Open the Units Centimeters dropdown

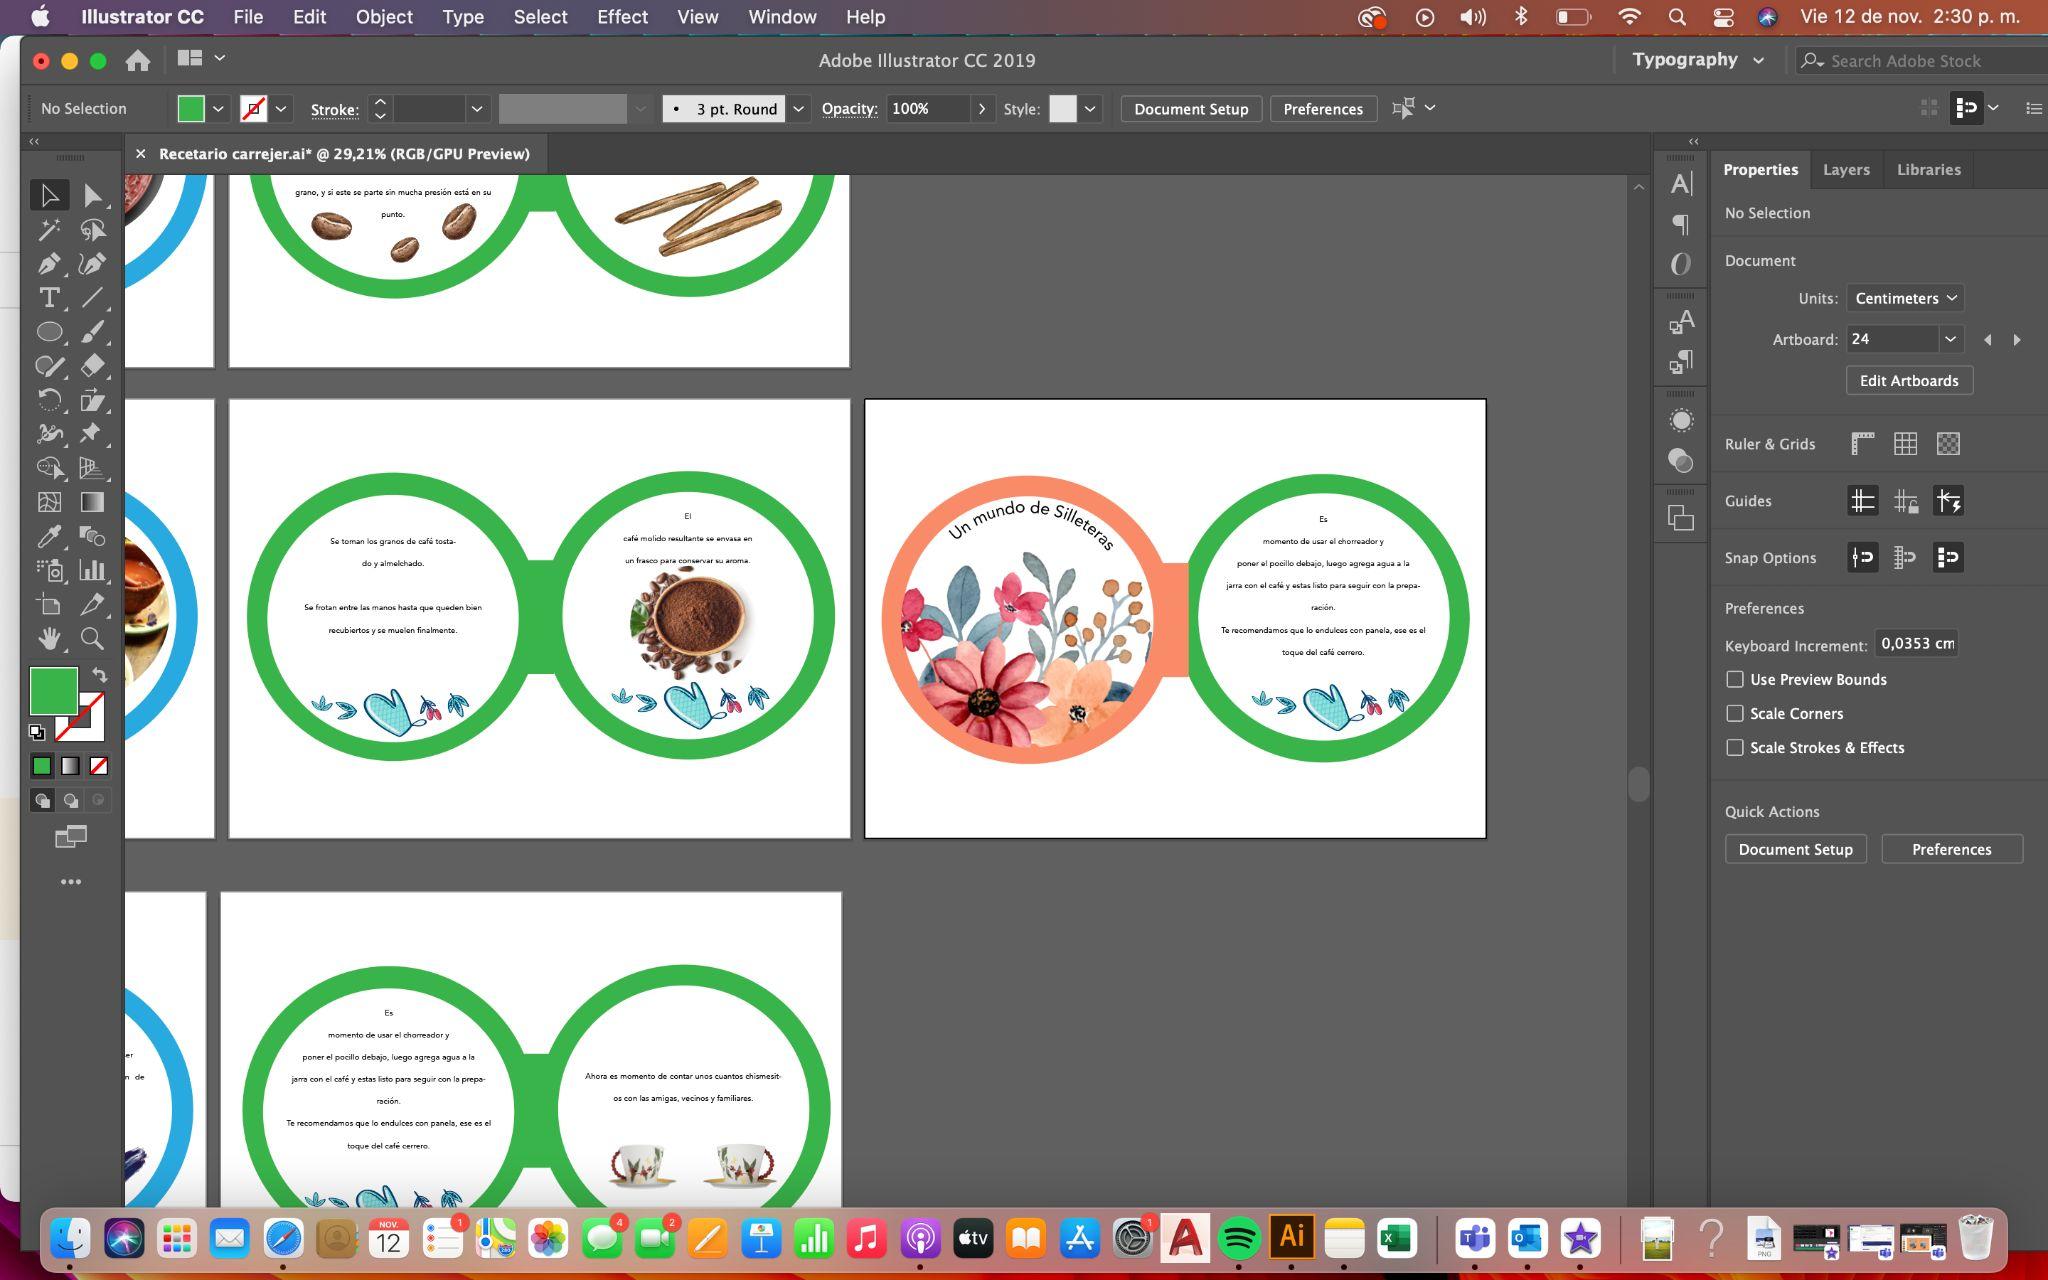coord(1904,298)
